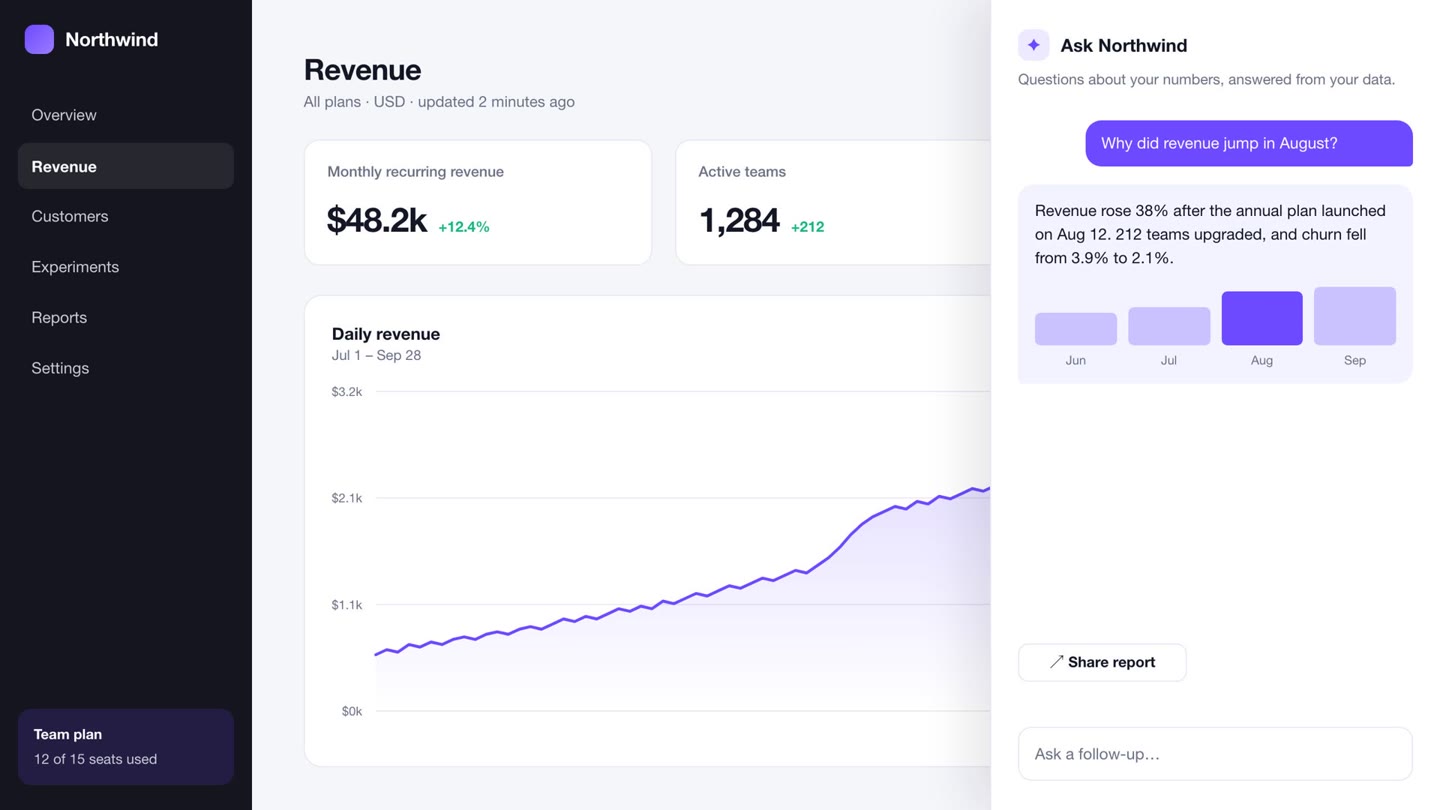Click the $3.2k axis label
The height and width of the screenshot is (810, 1440).
pyautogui.click(x=347, y=391)
